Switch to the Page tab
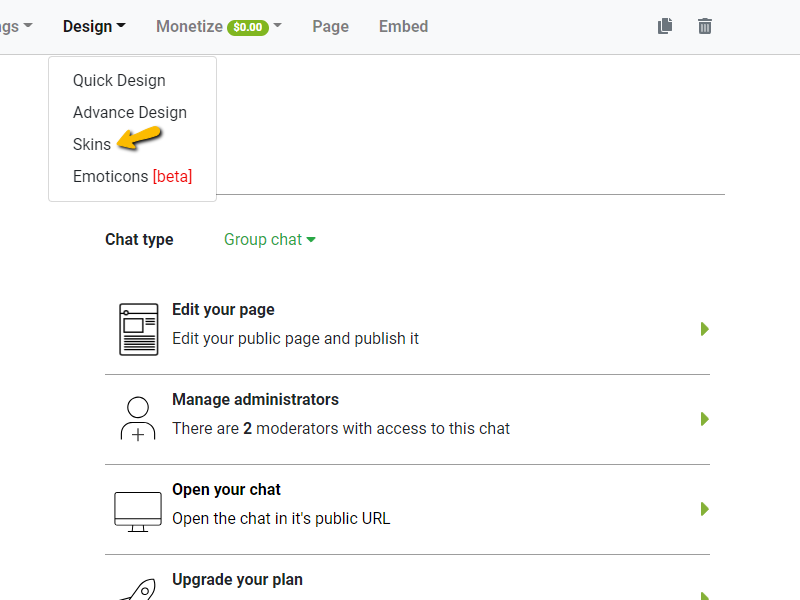Screen dimensions: 800x600 click(x=330, y=27)
